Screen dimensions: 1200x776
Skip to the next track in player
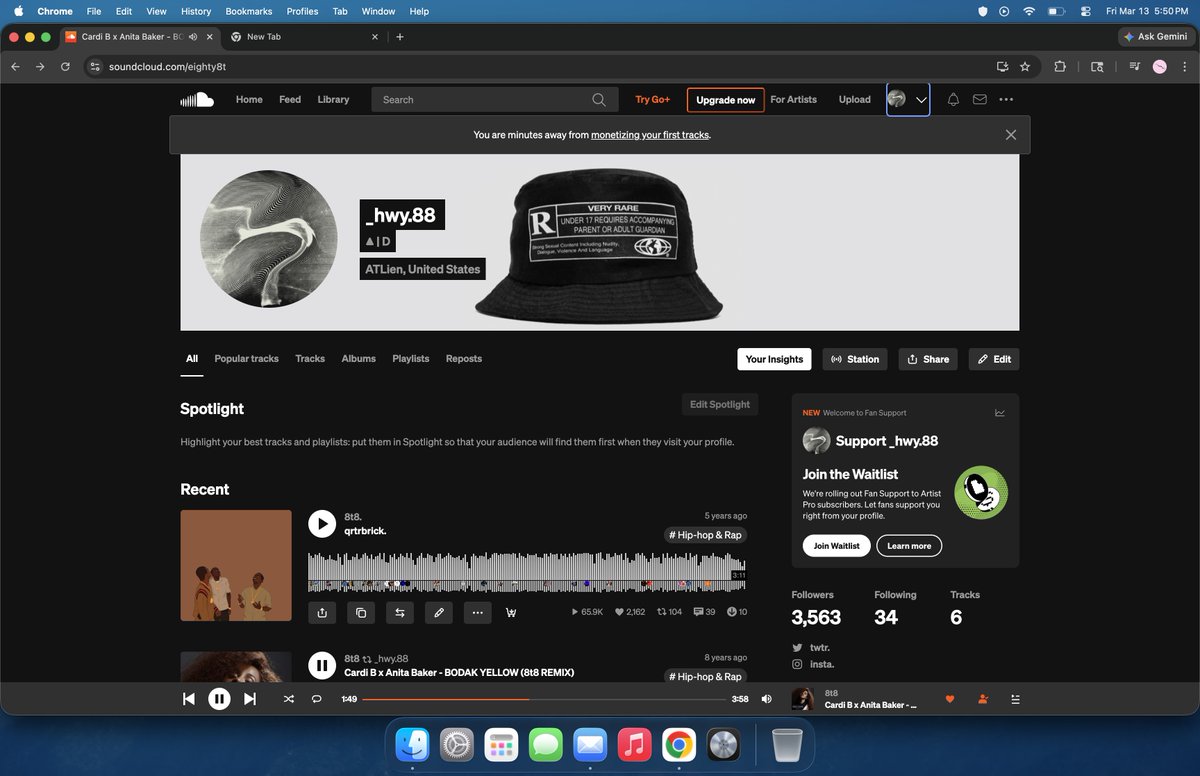250,699
